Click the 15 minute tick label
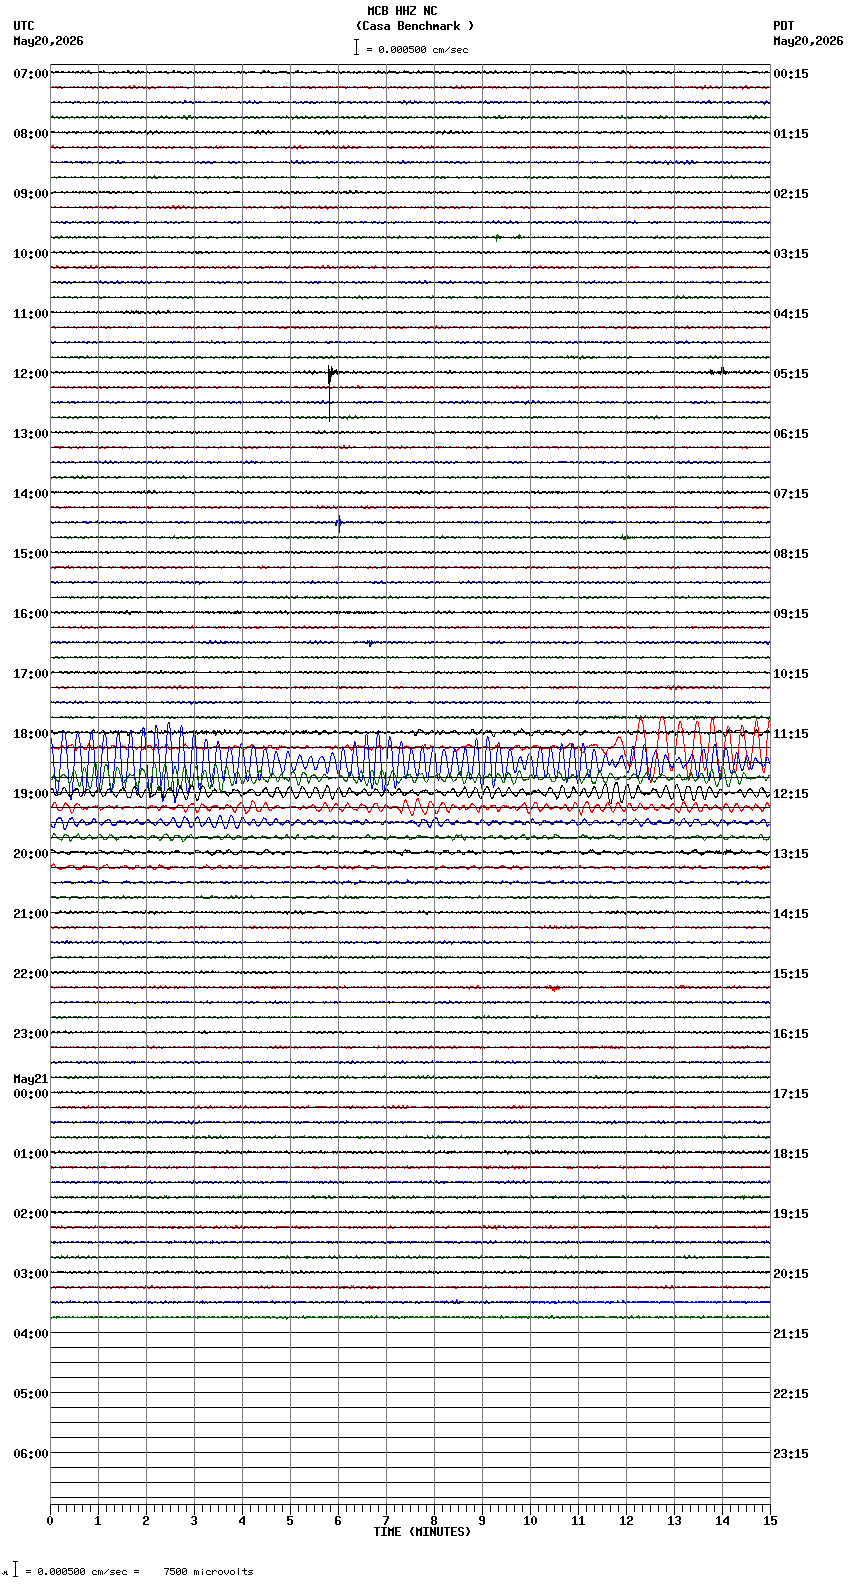Screen dimensions: 850x1584 [770, 1521]
